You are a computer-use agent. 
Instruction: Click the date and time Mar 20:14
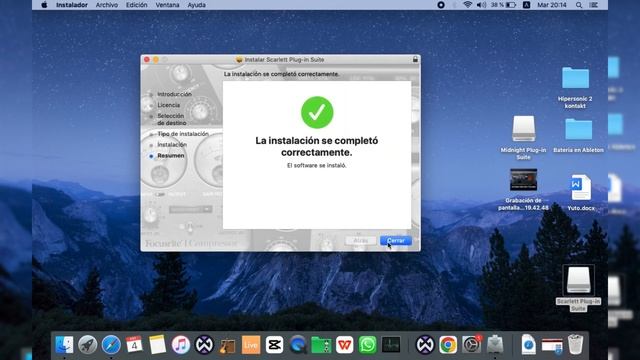[552, 5]
